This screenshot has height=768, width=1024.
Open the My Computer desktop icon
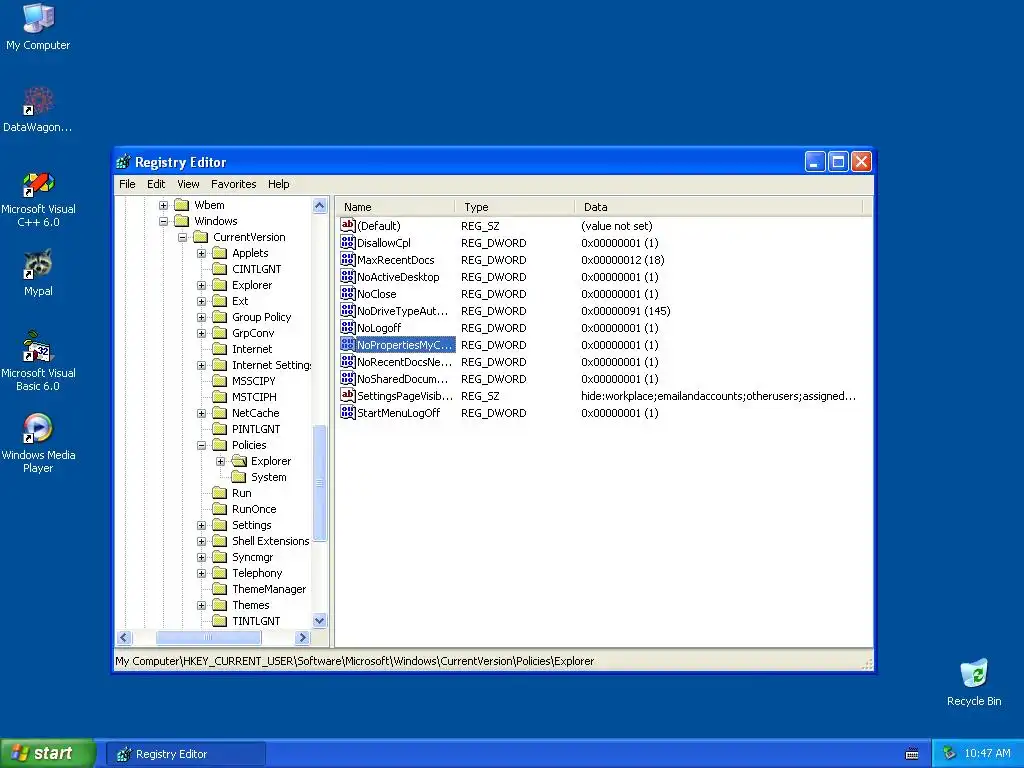click(x=38, y=26)
